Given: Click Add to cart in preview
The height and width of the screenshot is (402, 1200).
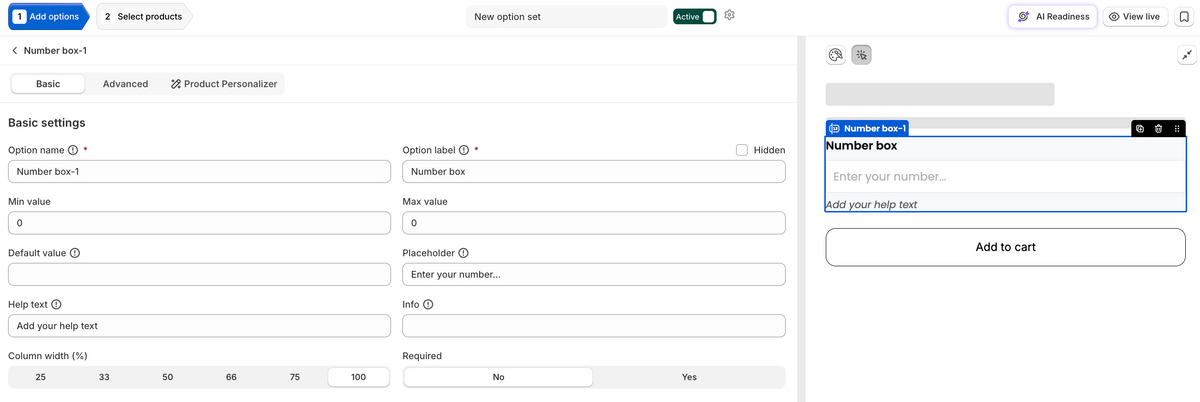Looking at the screenshot, I should (1005, 247).
